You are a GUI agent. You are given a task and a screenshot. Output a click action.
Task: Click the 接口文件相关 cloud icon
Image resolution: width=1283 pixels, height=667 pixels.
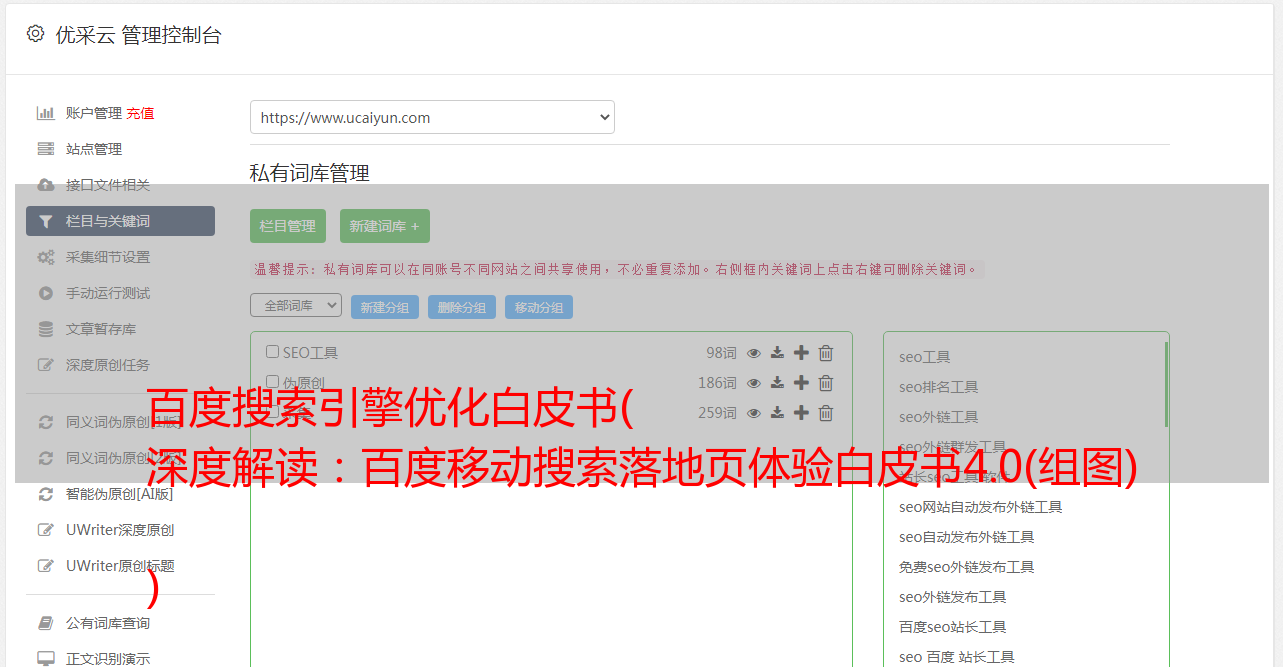click(45, 185)
